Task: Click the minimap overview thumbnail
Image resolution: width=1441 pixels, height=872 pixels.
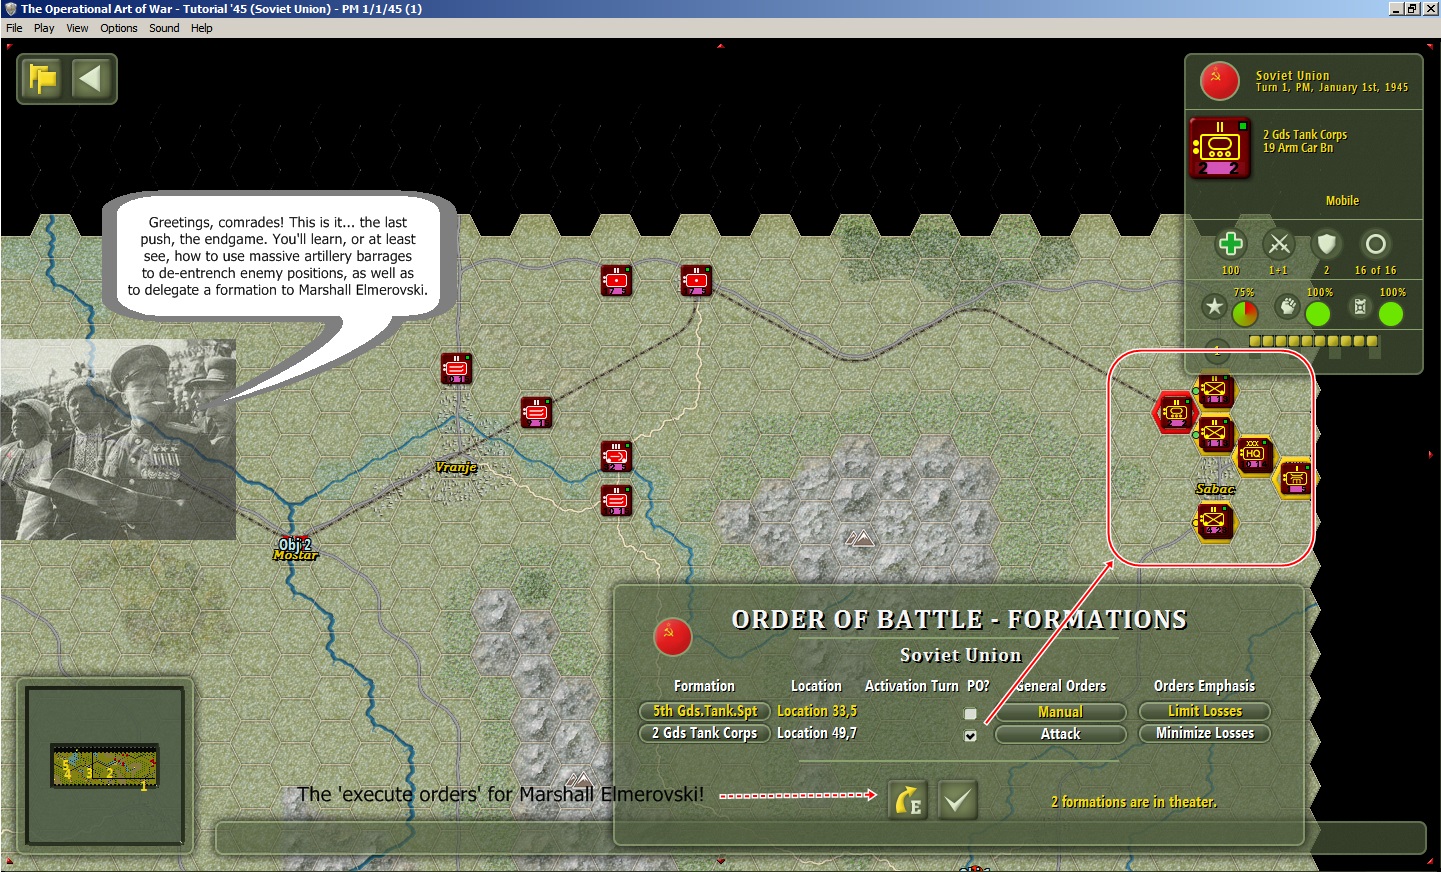Action: [105, 767]
